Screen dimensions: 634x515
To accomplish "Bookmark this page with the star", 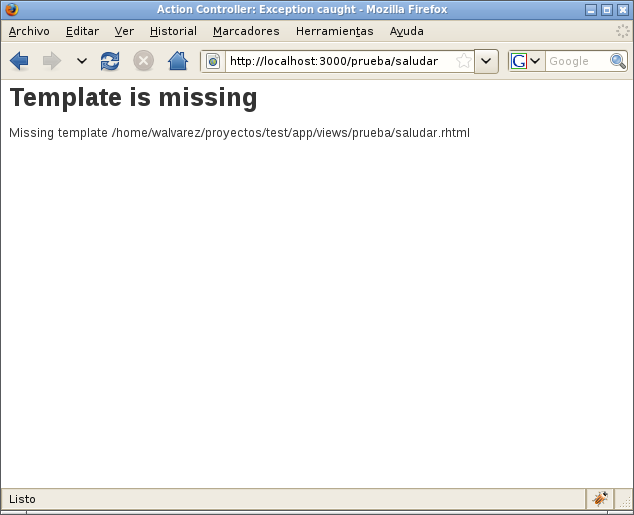I will (463, 61).
